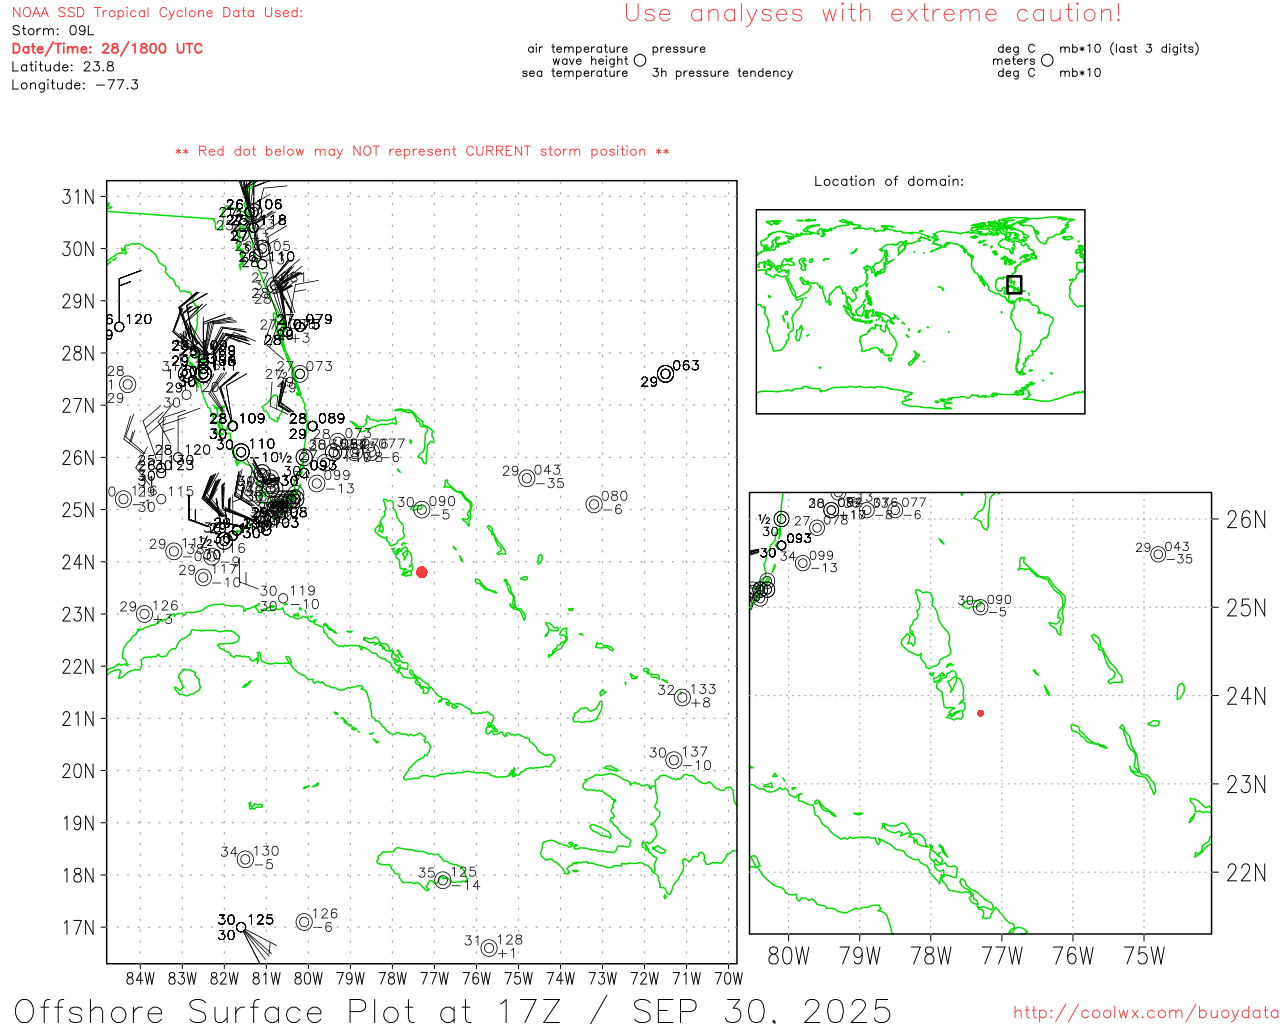Click the legend circle beside 'meters' units
This screenshot has height=1024, width=1280.
pyautogui.click(x=1047, y=61)
